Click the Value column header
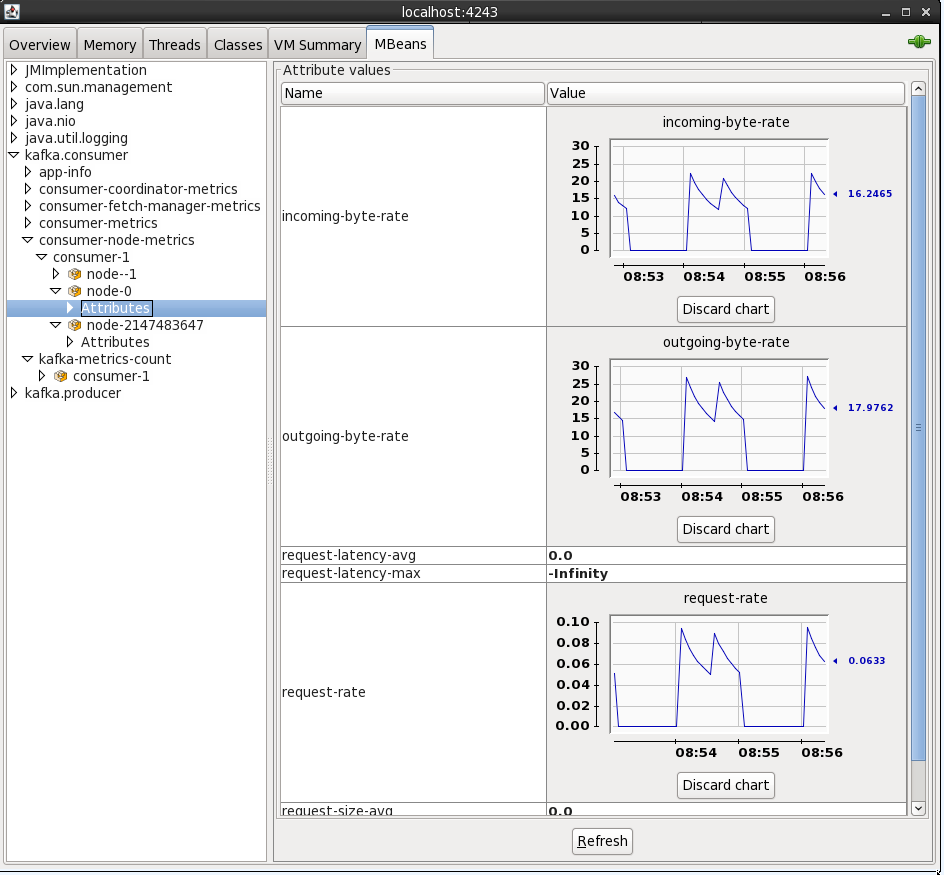Screen dimensions: 944x875 click(725, 93)
